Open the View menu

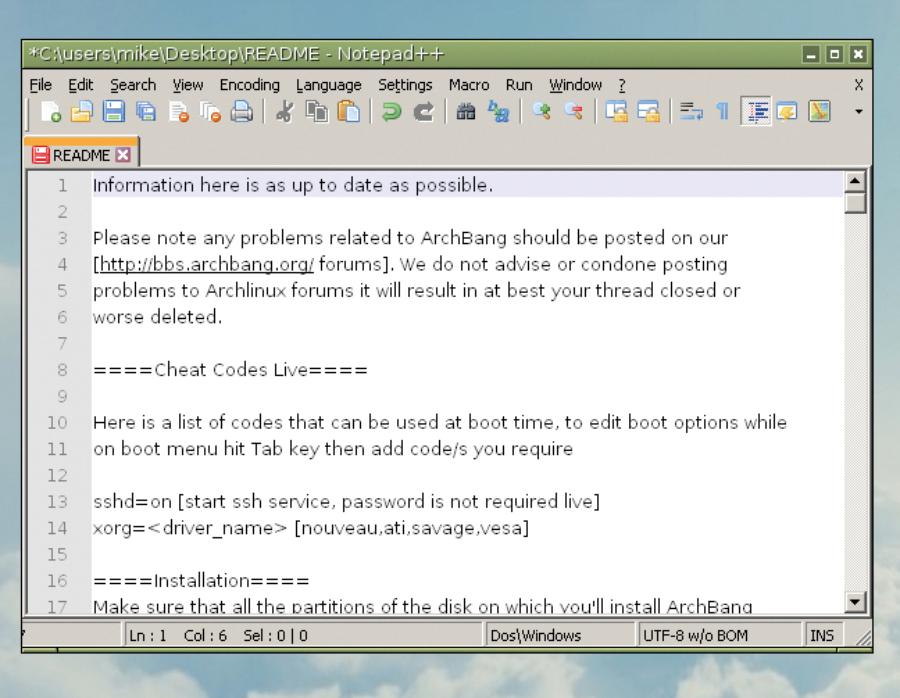[x=188, y=85]
